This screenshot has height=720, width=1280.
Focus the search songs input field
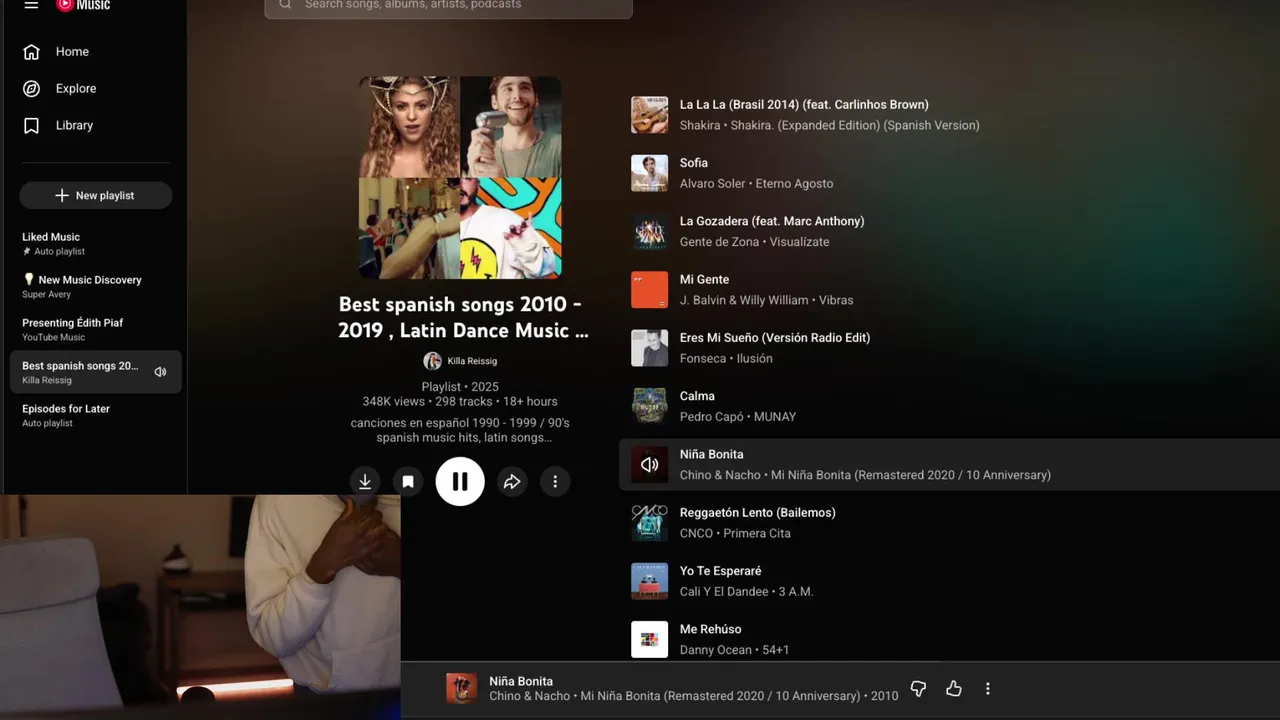pos(448,6)
